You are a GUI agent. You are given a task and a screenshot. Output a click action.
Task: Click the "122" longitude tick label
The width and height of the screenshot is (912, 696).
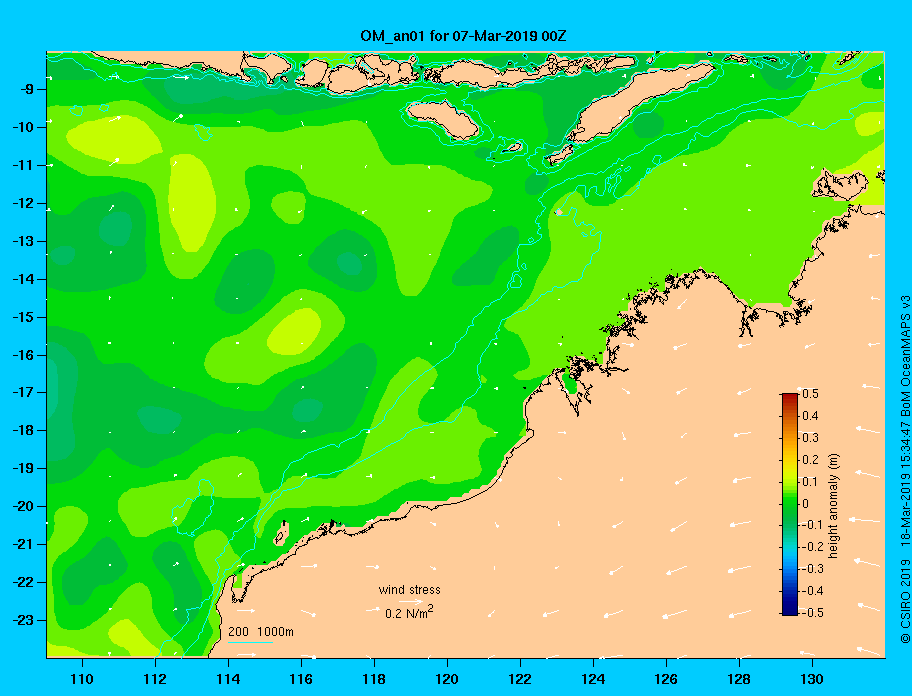point(520,679)
